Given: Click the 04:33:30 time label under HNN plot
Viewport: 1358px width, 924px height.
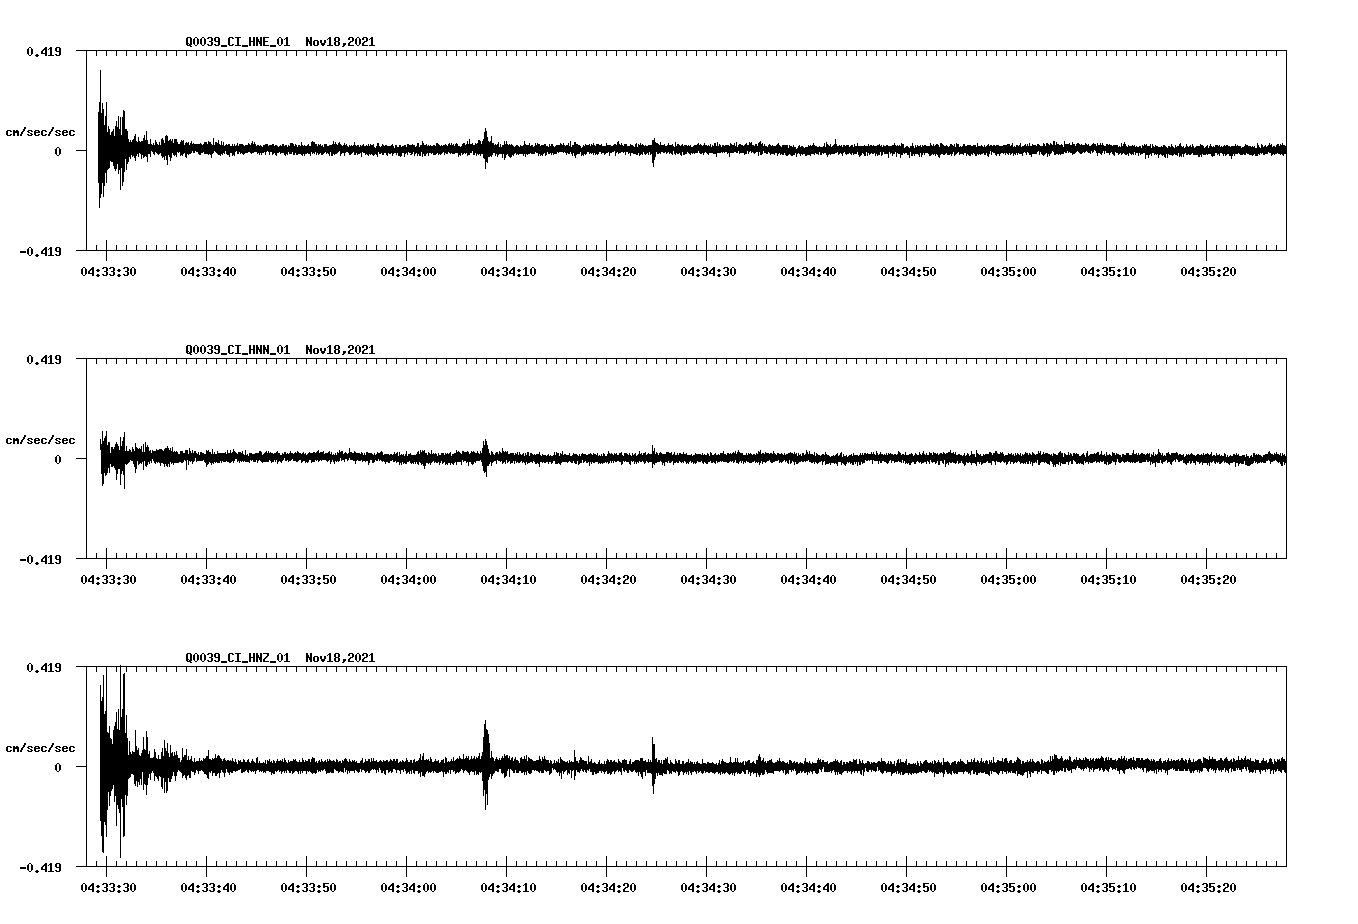Looking at the screenshot, I should [108, 580].
